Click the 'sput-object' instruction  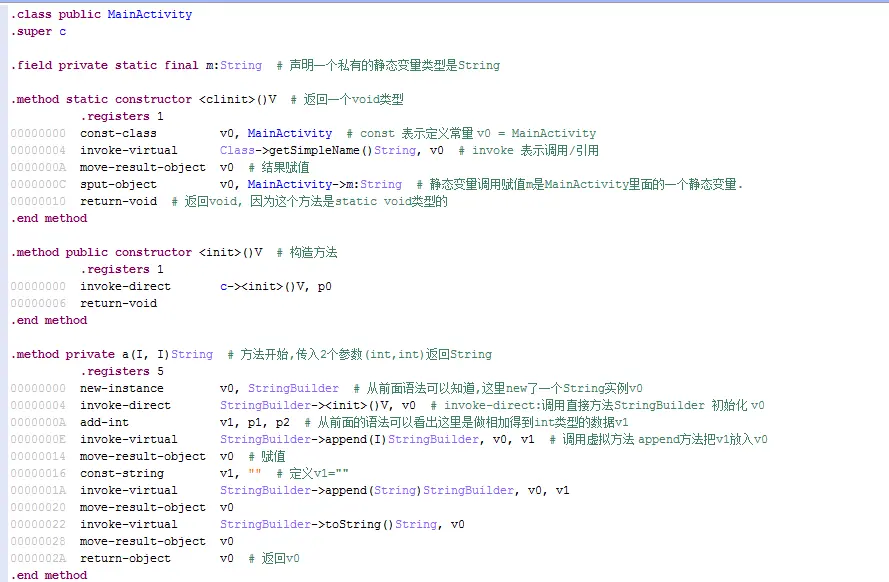[x=118, y=184]
